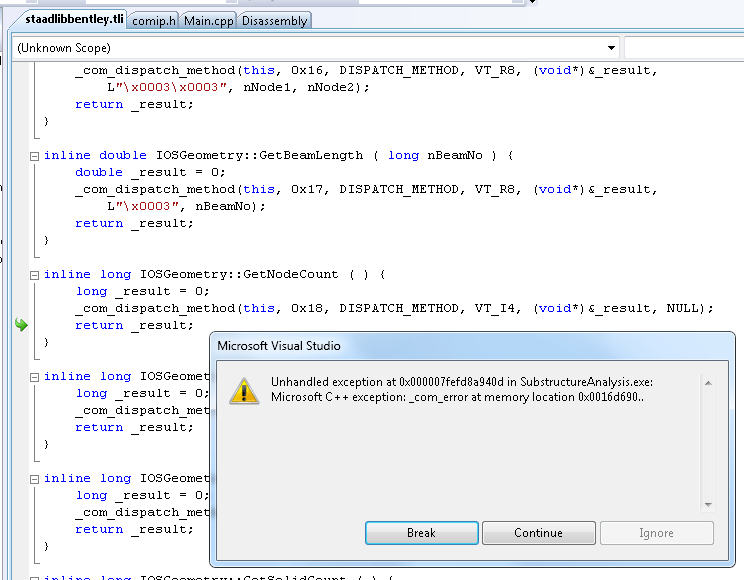Image resolution: width=744 pixels, height=580 pixels.
Task: Collapse the inline long function block under GetNodeCount
Action: [x=34, y=377]
